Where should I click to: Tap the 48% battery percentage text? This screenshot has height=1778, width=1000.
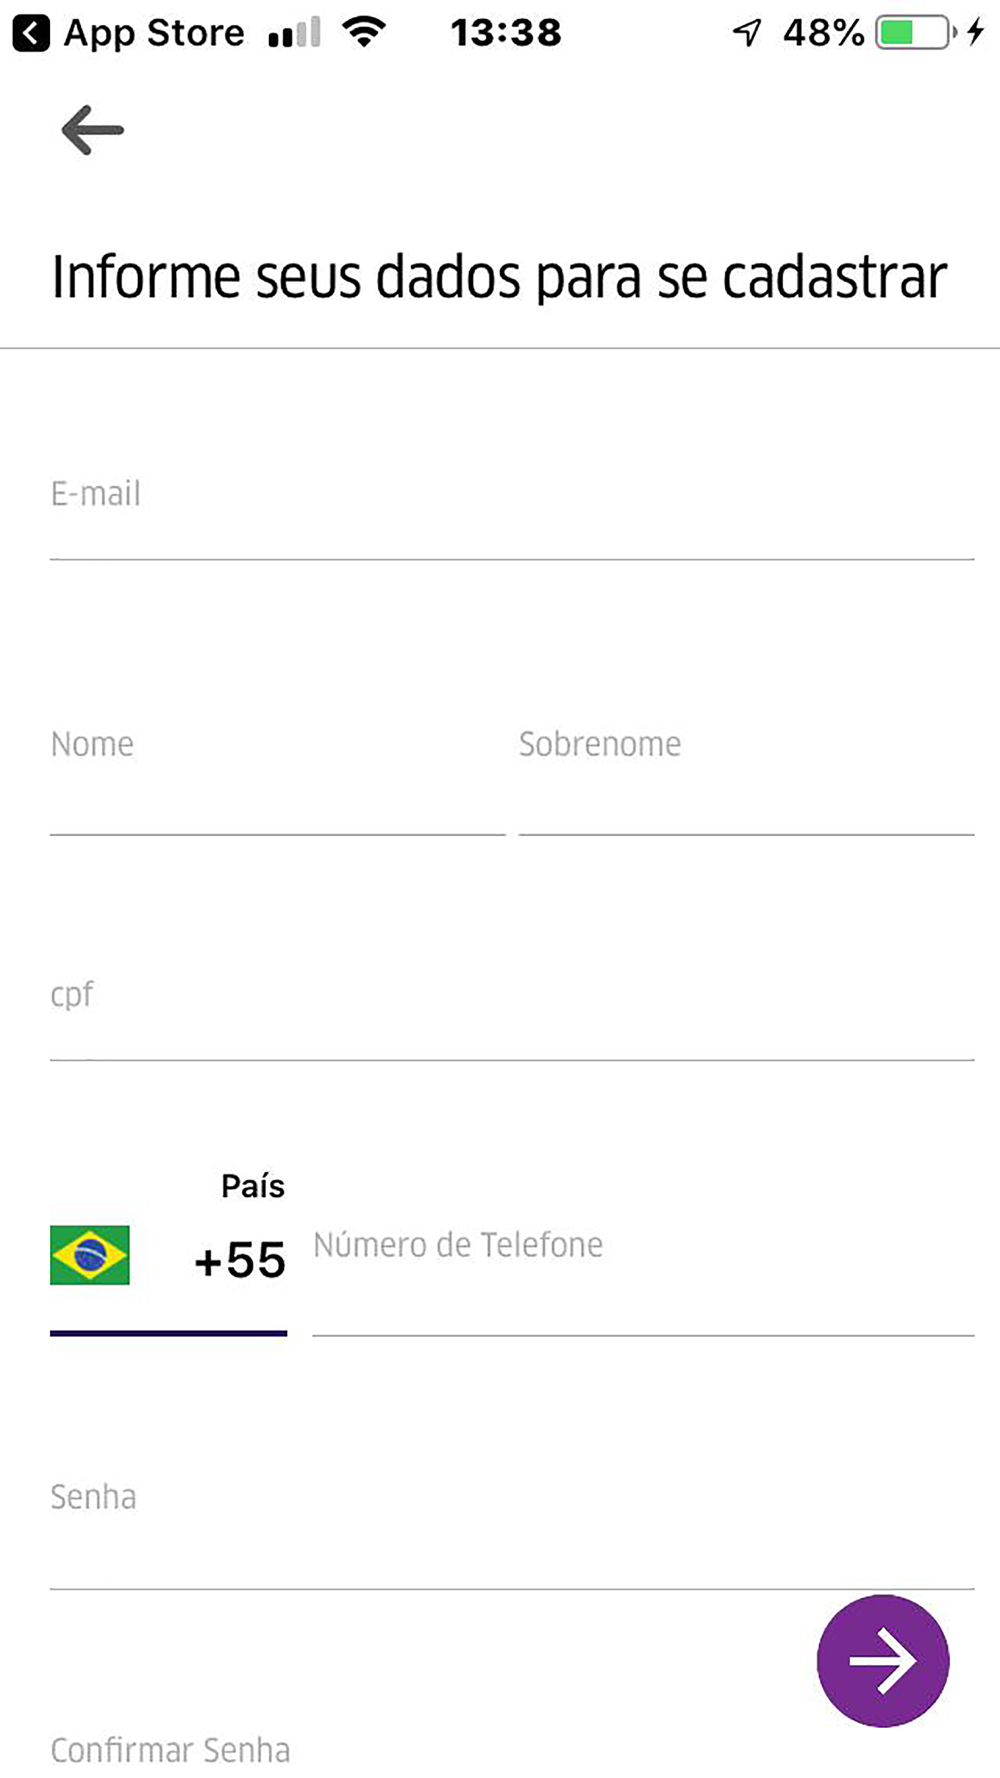point(823,33)
